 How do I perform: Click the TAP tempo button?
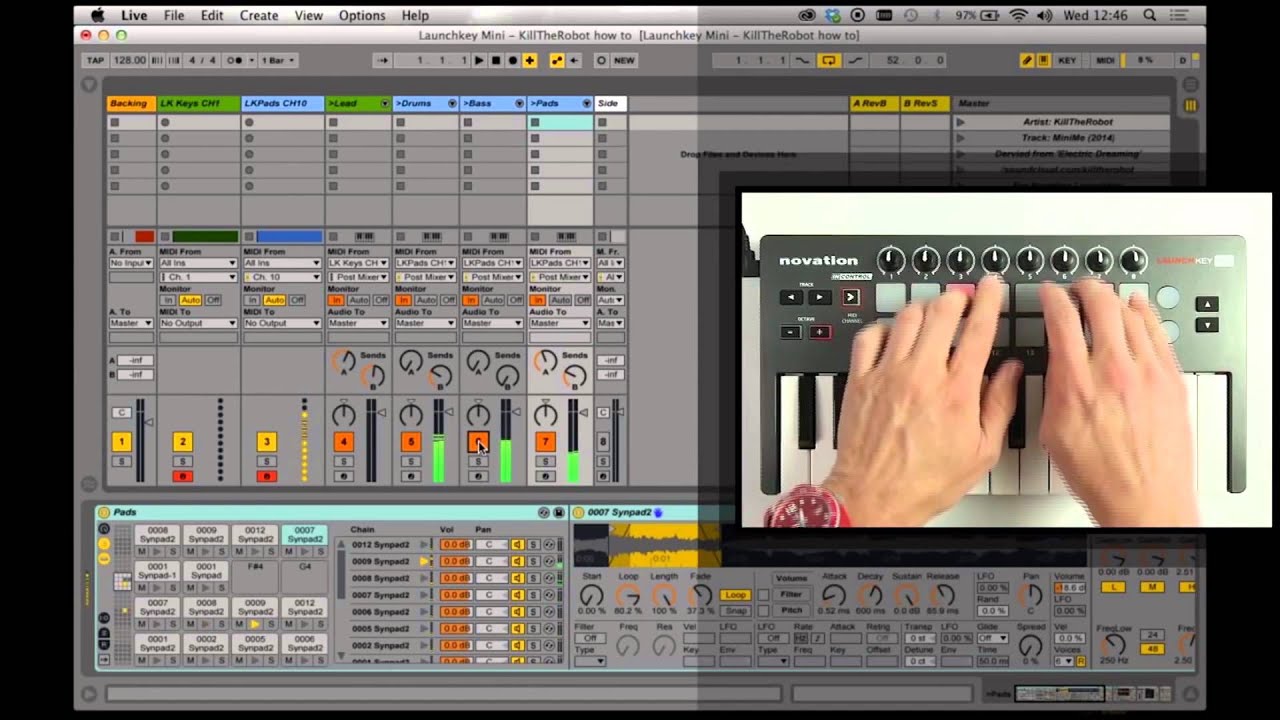click(x=95, y=60)
